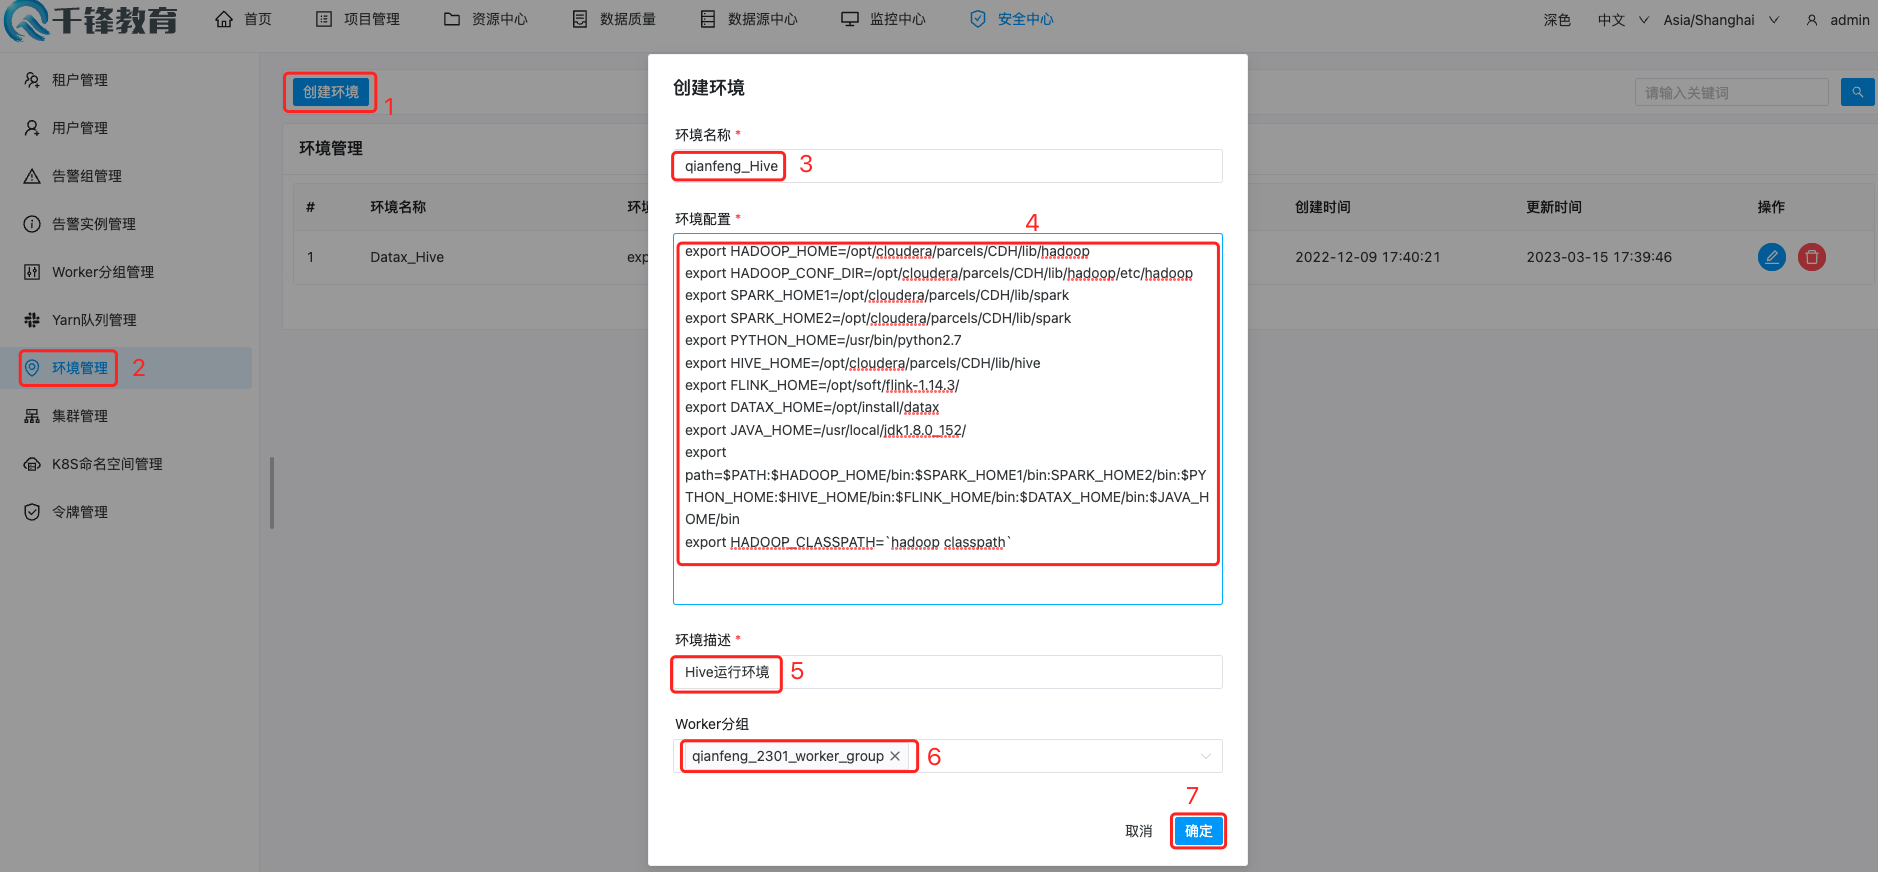Click the 告警实例管理 info circle icon
The width and height of the screenshot is (1878, 872).
(x=32, y=224)
